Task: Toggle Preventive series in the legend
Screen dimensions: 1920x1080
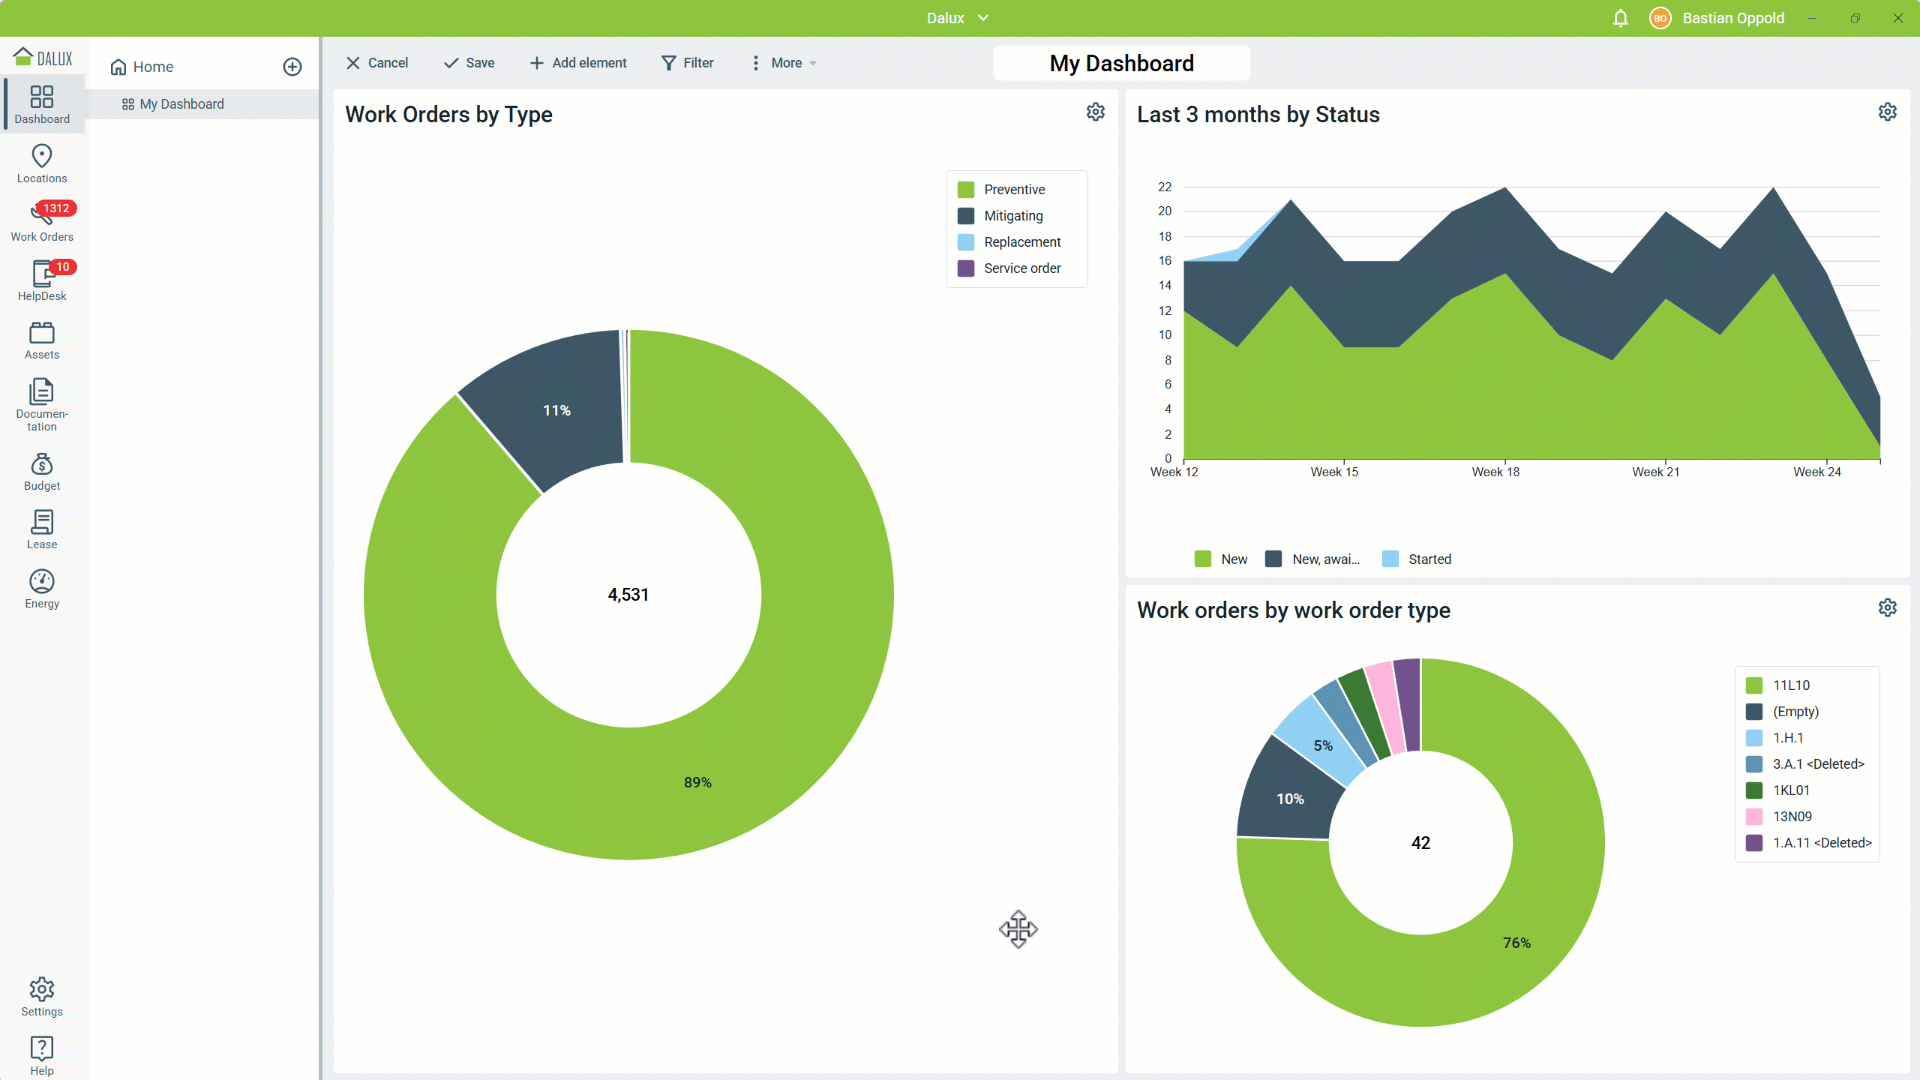Action: tap(1001, 189)
